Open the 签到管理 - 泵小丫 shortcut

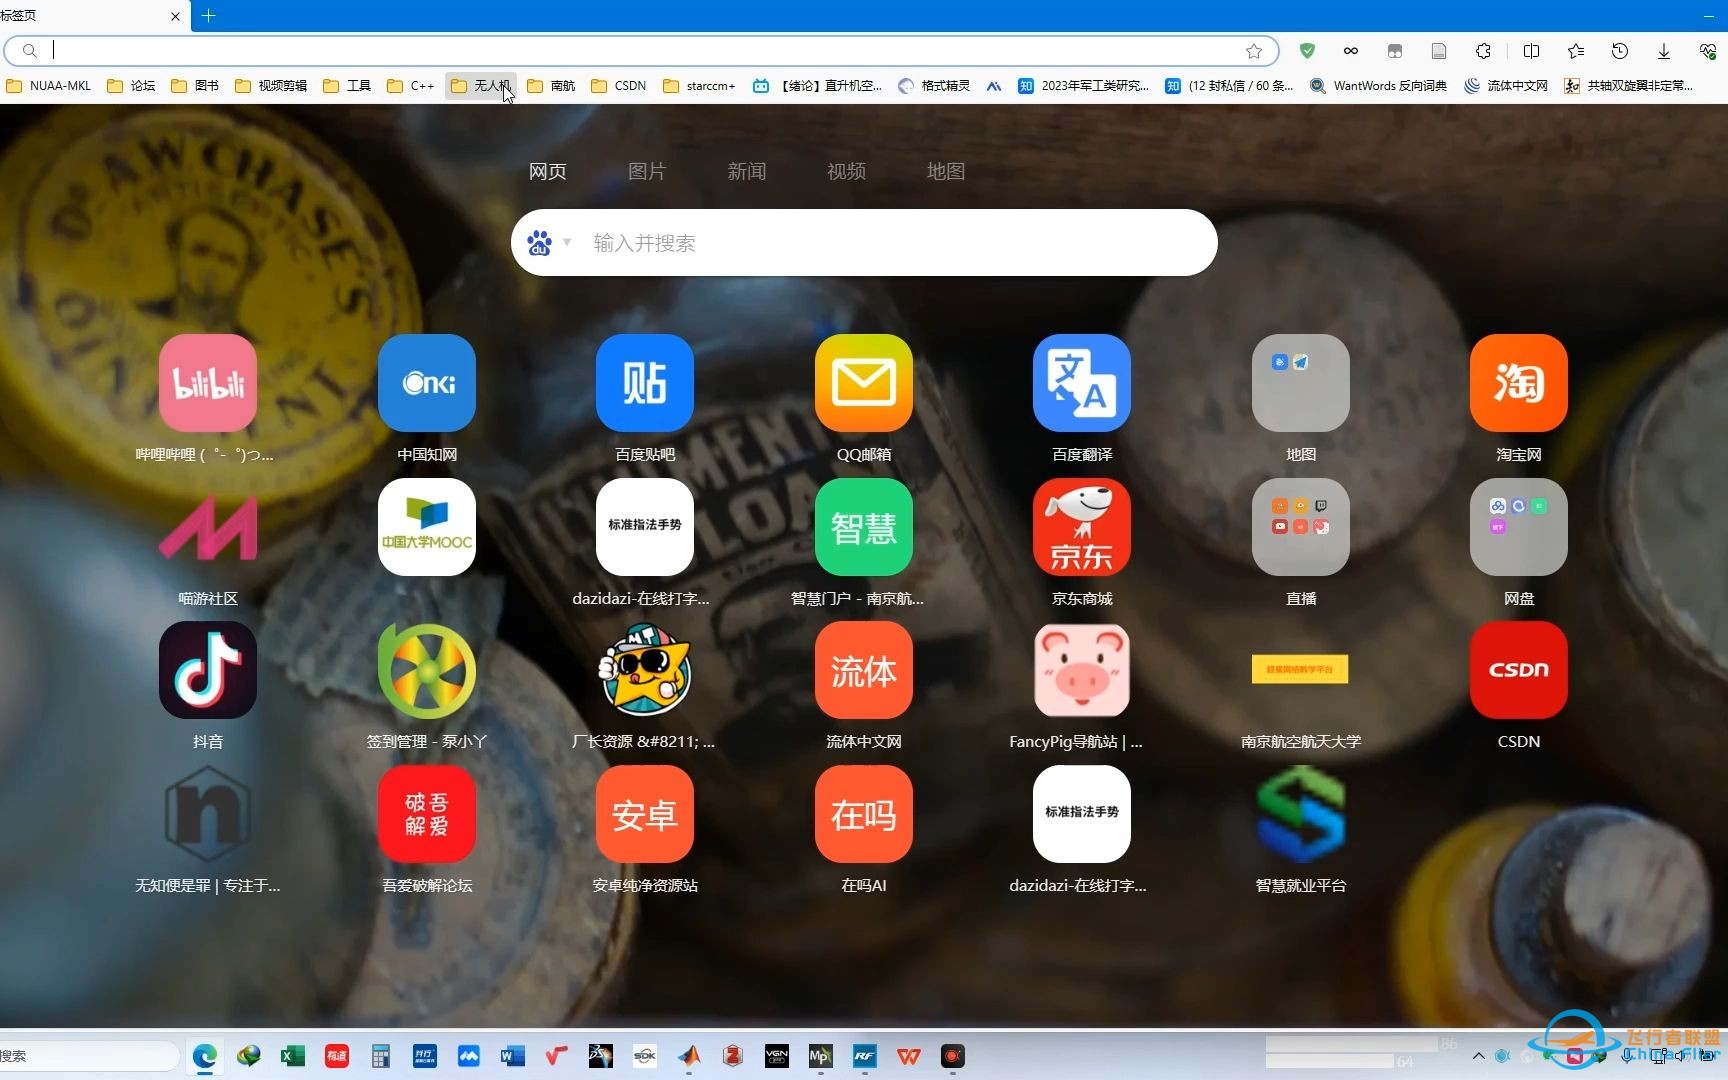427,670
